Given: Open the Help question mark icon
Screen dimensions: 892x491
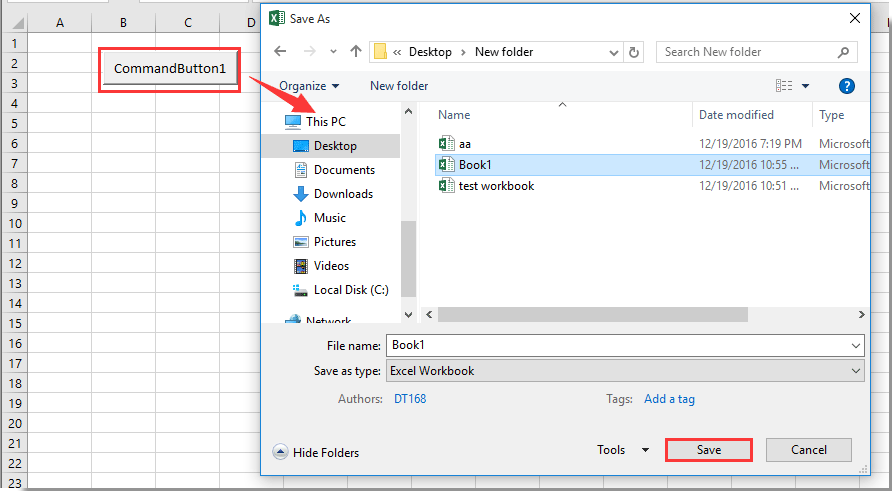Looking at the screenshot, I should tap(846, 86).
